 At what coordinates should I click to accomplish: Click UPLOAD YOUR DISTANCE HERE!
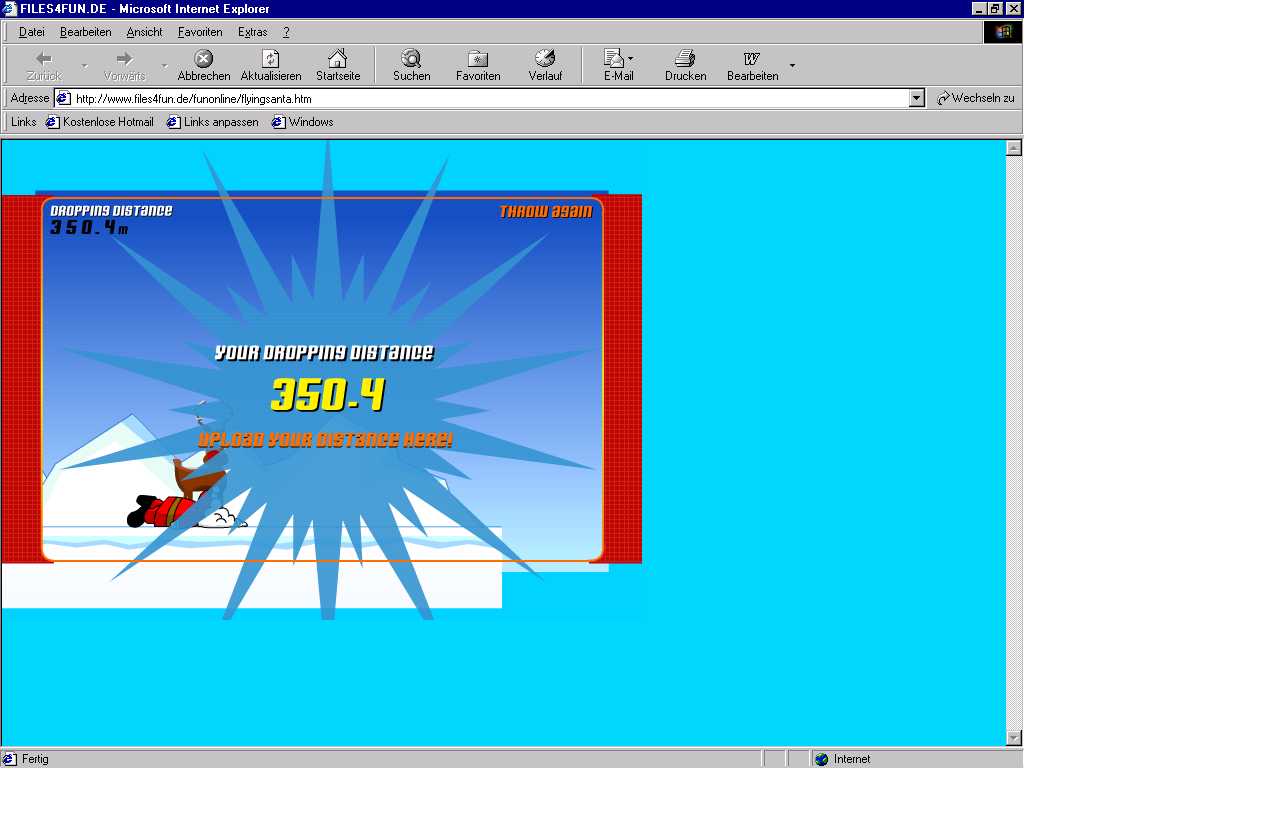click(325, 440)
